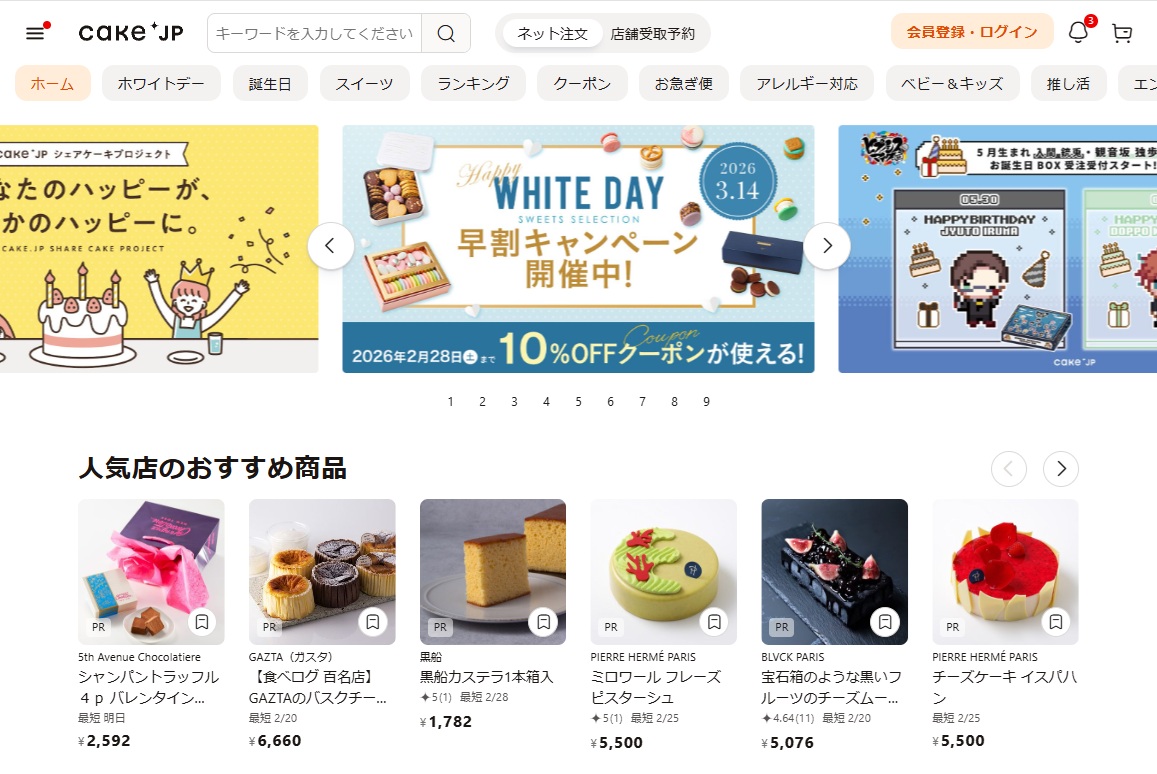Image resolution: width=1157 pixels, height=774 pixels.
Task: Bookmark the GAZTA basque cheesecake product
Action: tap(373, 622)
